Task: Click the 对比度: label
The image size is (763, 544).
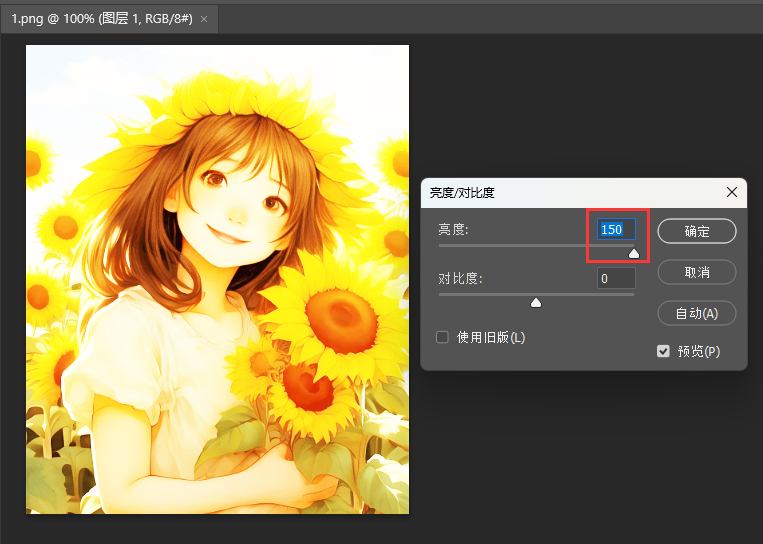Action: 460,278
